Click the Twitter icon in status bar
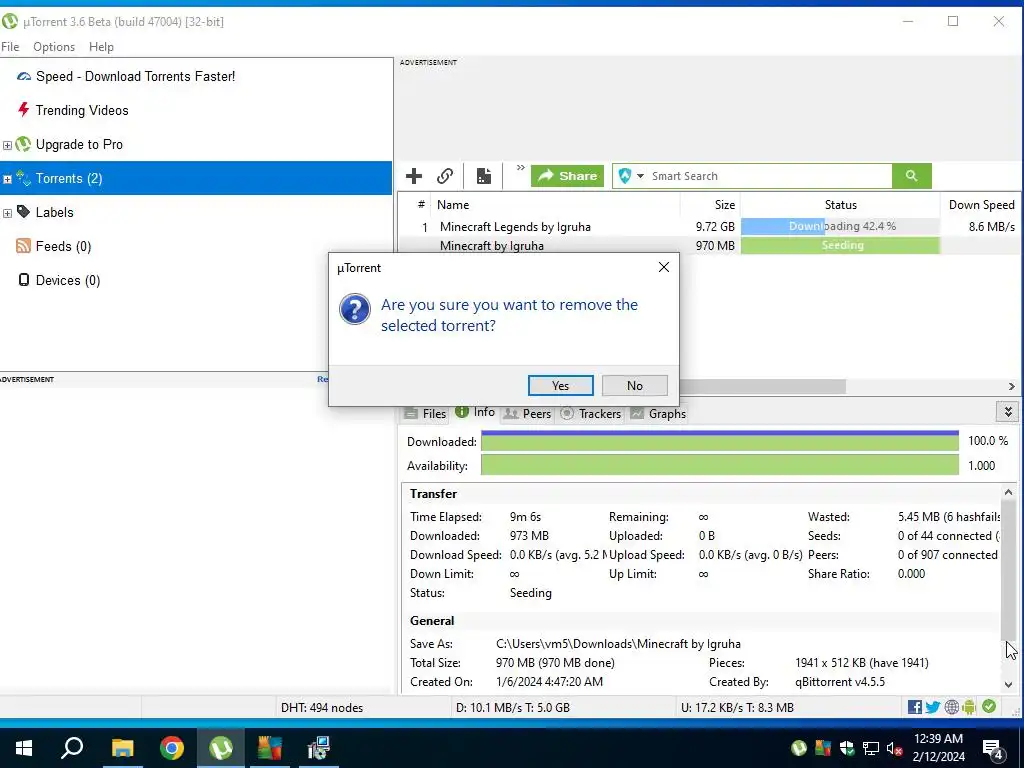 click(x=933, y=707)
